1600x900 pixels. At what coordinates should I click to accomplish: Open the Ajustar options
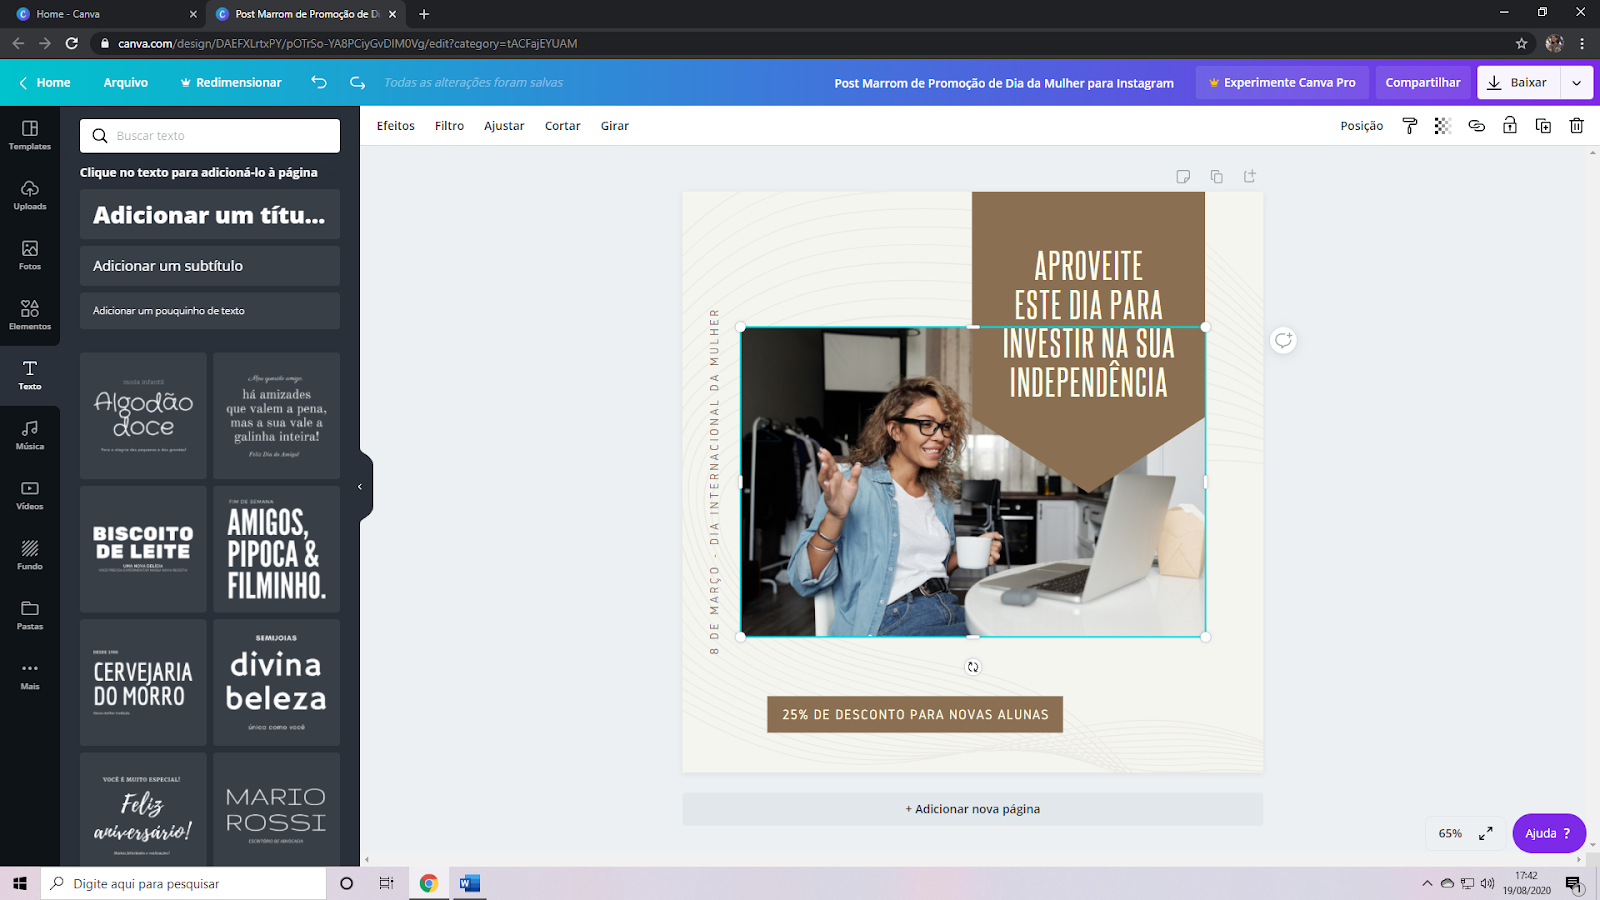(504, 126)
